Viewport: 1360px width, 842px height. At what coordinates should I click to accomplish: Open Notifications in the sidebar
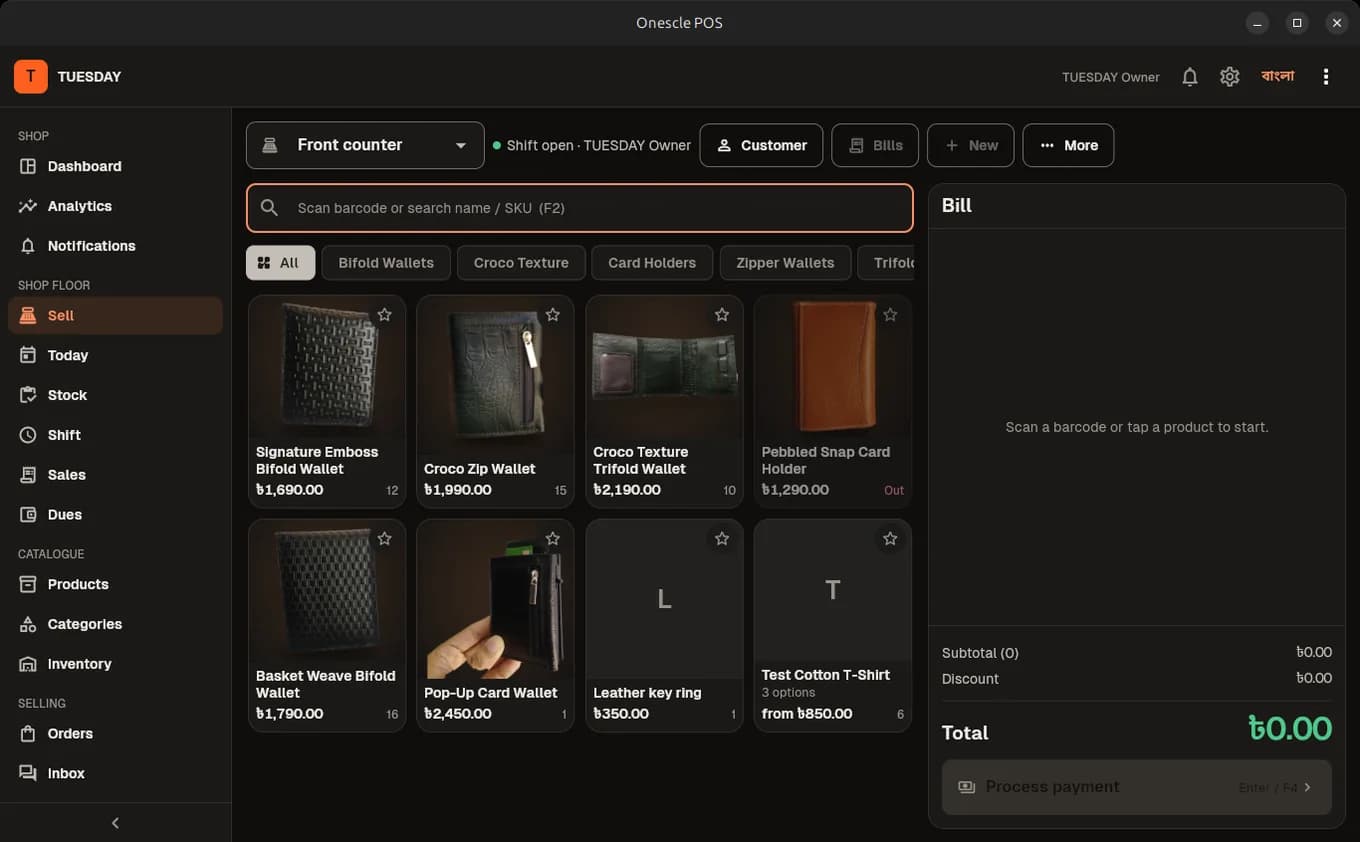[115, 246]
